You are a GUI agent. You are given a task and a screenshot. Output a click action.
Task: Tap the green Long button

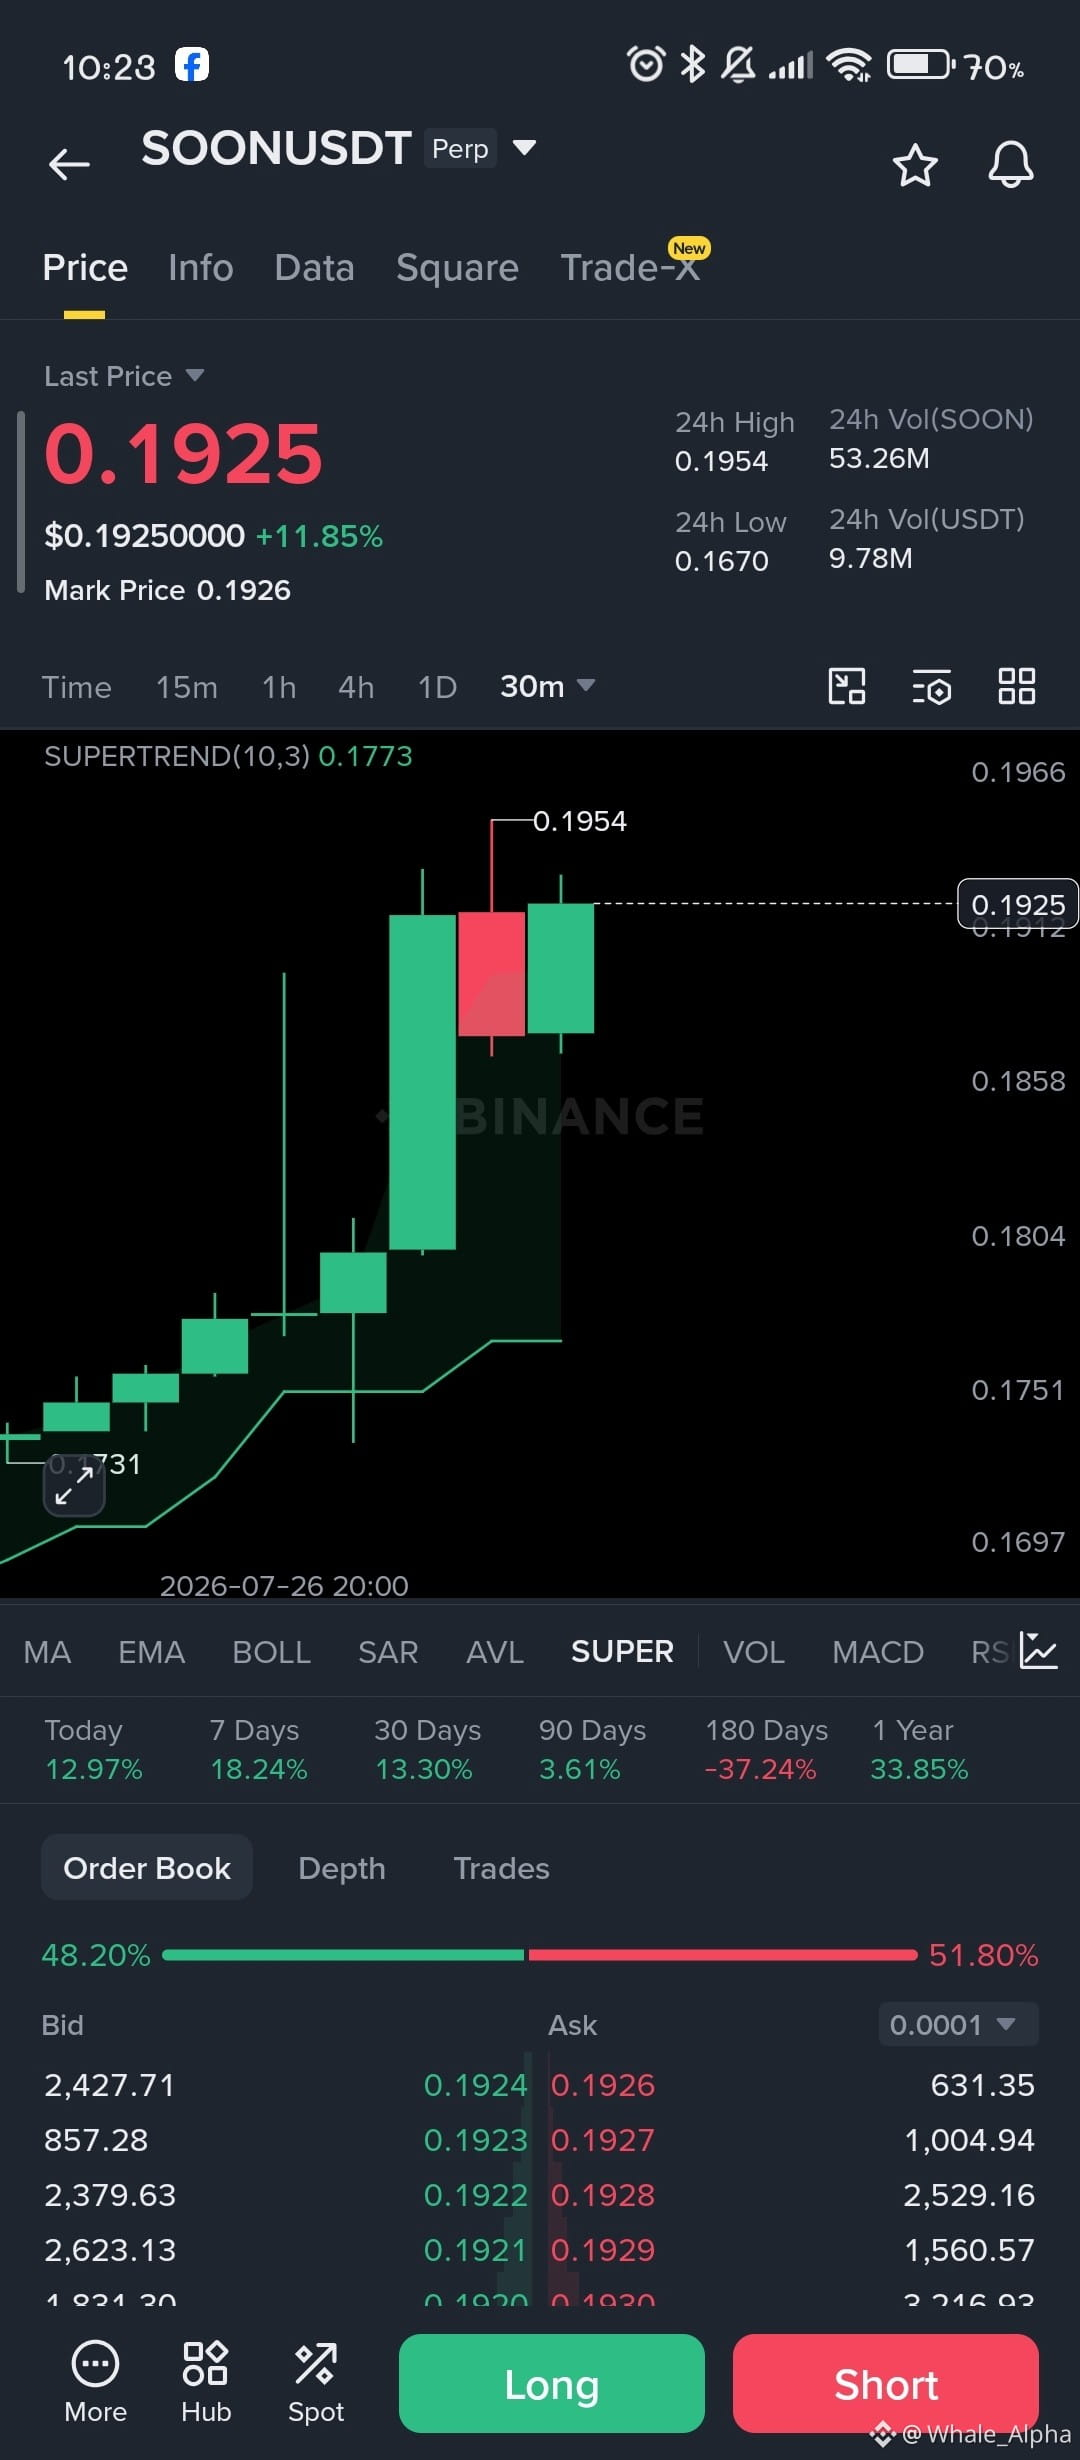tap(552, 2384)
